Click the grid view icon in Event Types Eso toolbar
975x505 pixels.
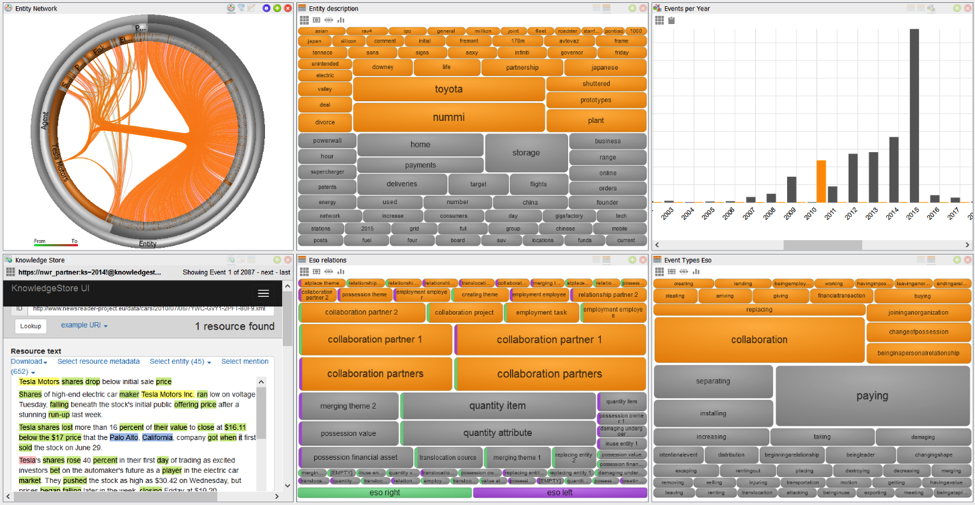659,271
